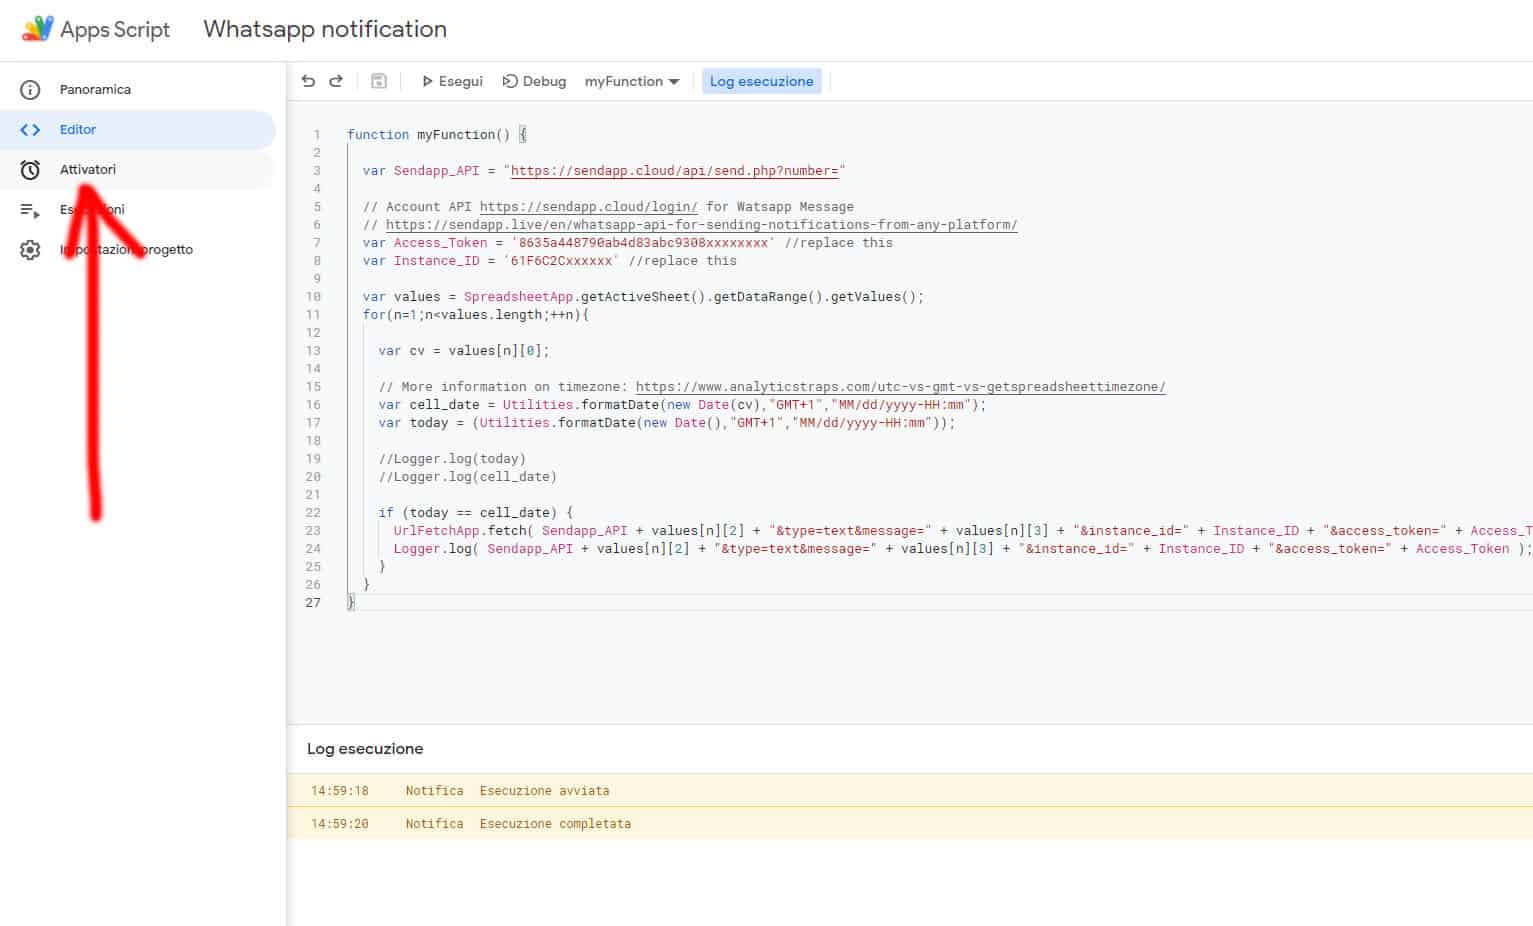Run the script with Esegui
The width and height of the screenshot is (1533, 926).
tap(452, 81)
